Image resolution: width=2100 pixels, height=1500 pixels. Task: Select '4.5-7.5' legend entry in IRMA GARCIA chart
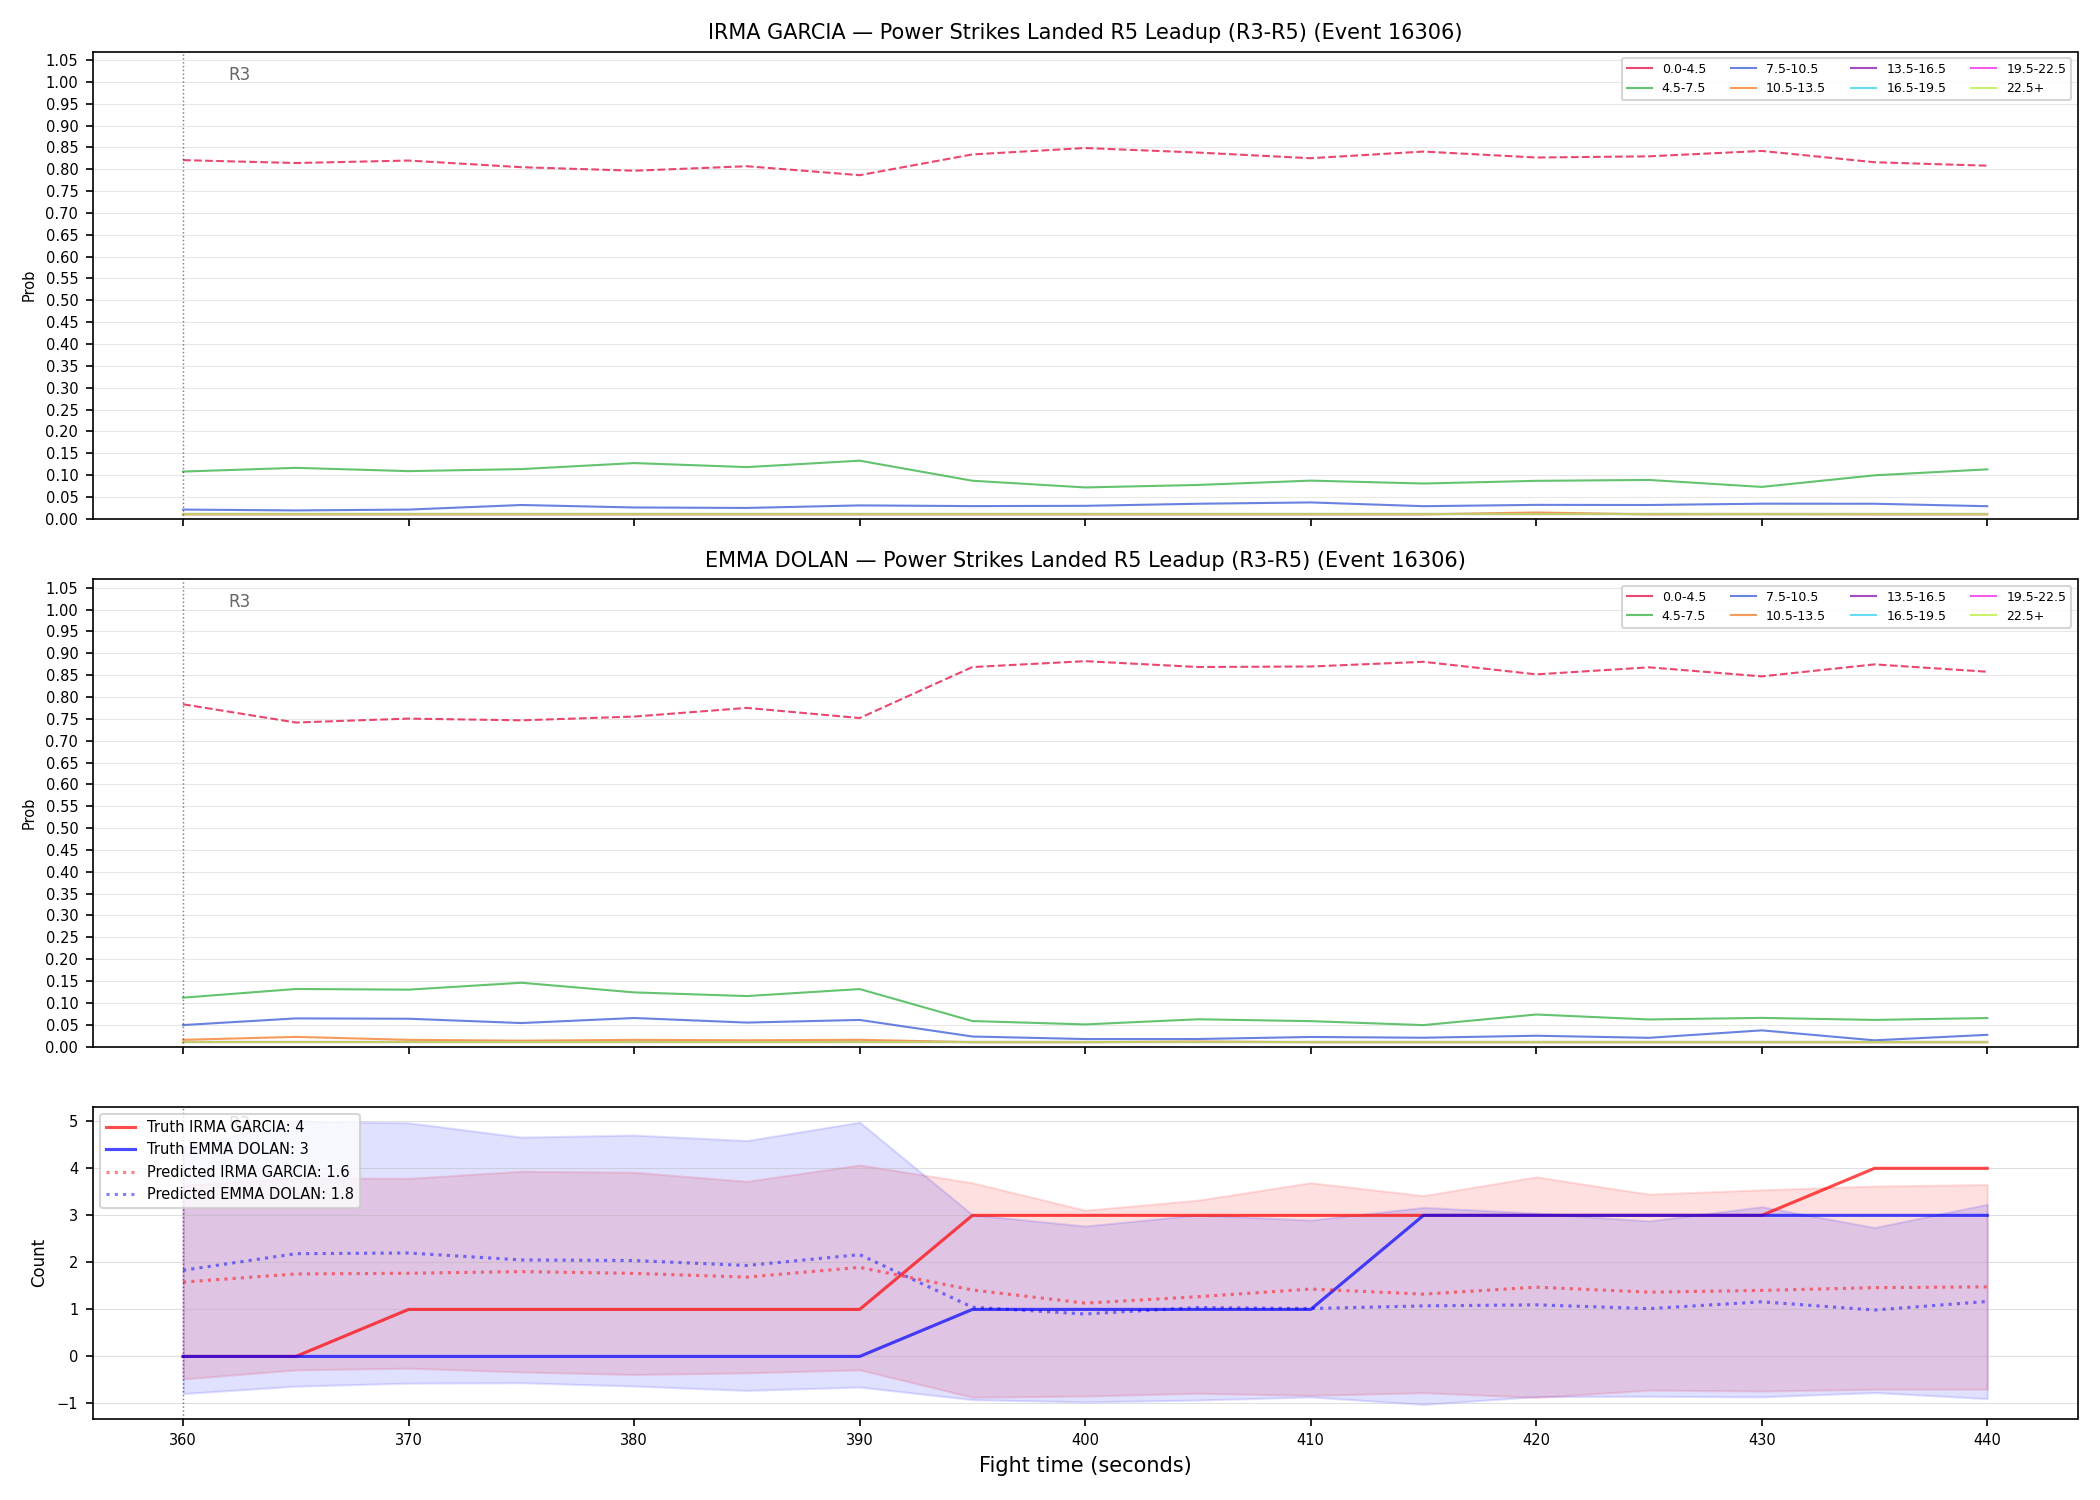1666,88
